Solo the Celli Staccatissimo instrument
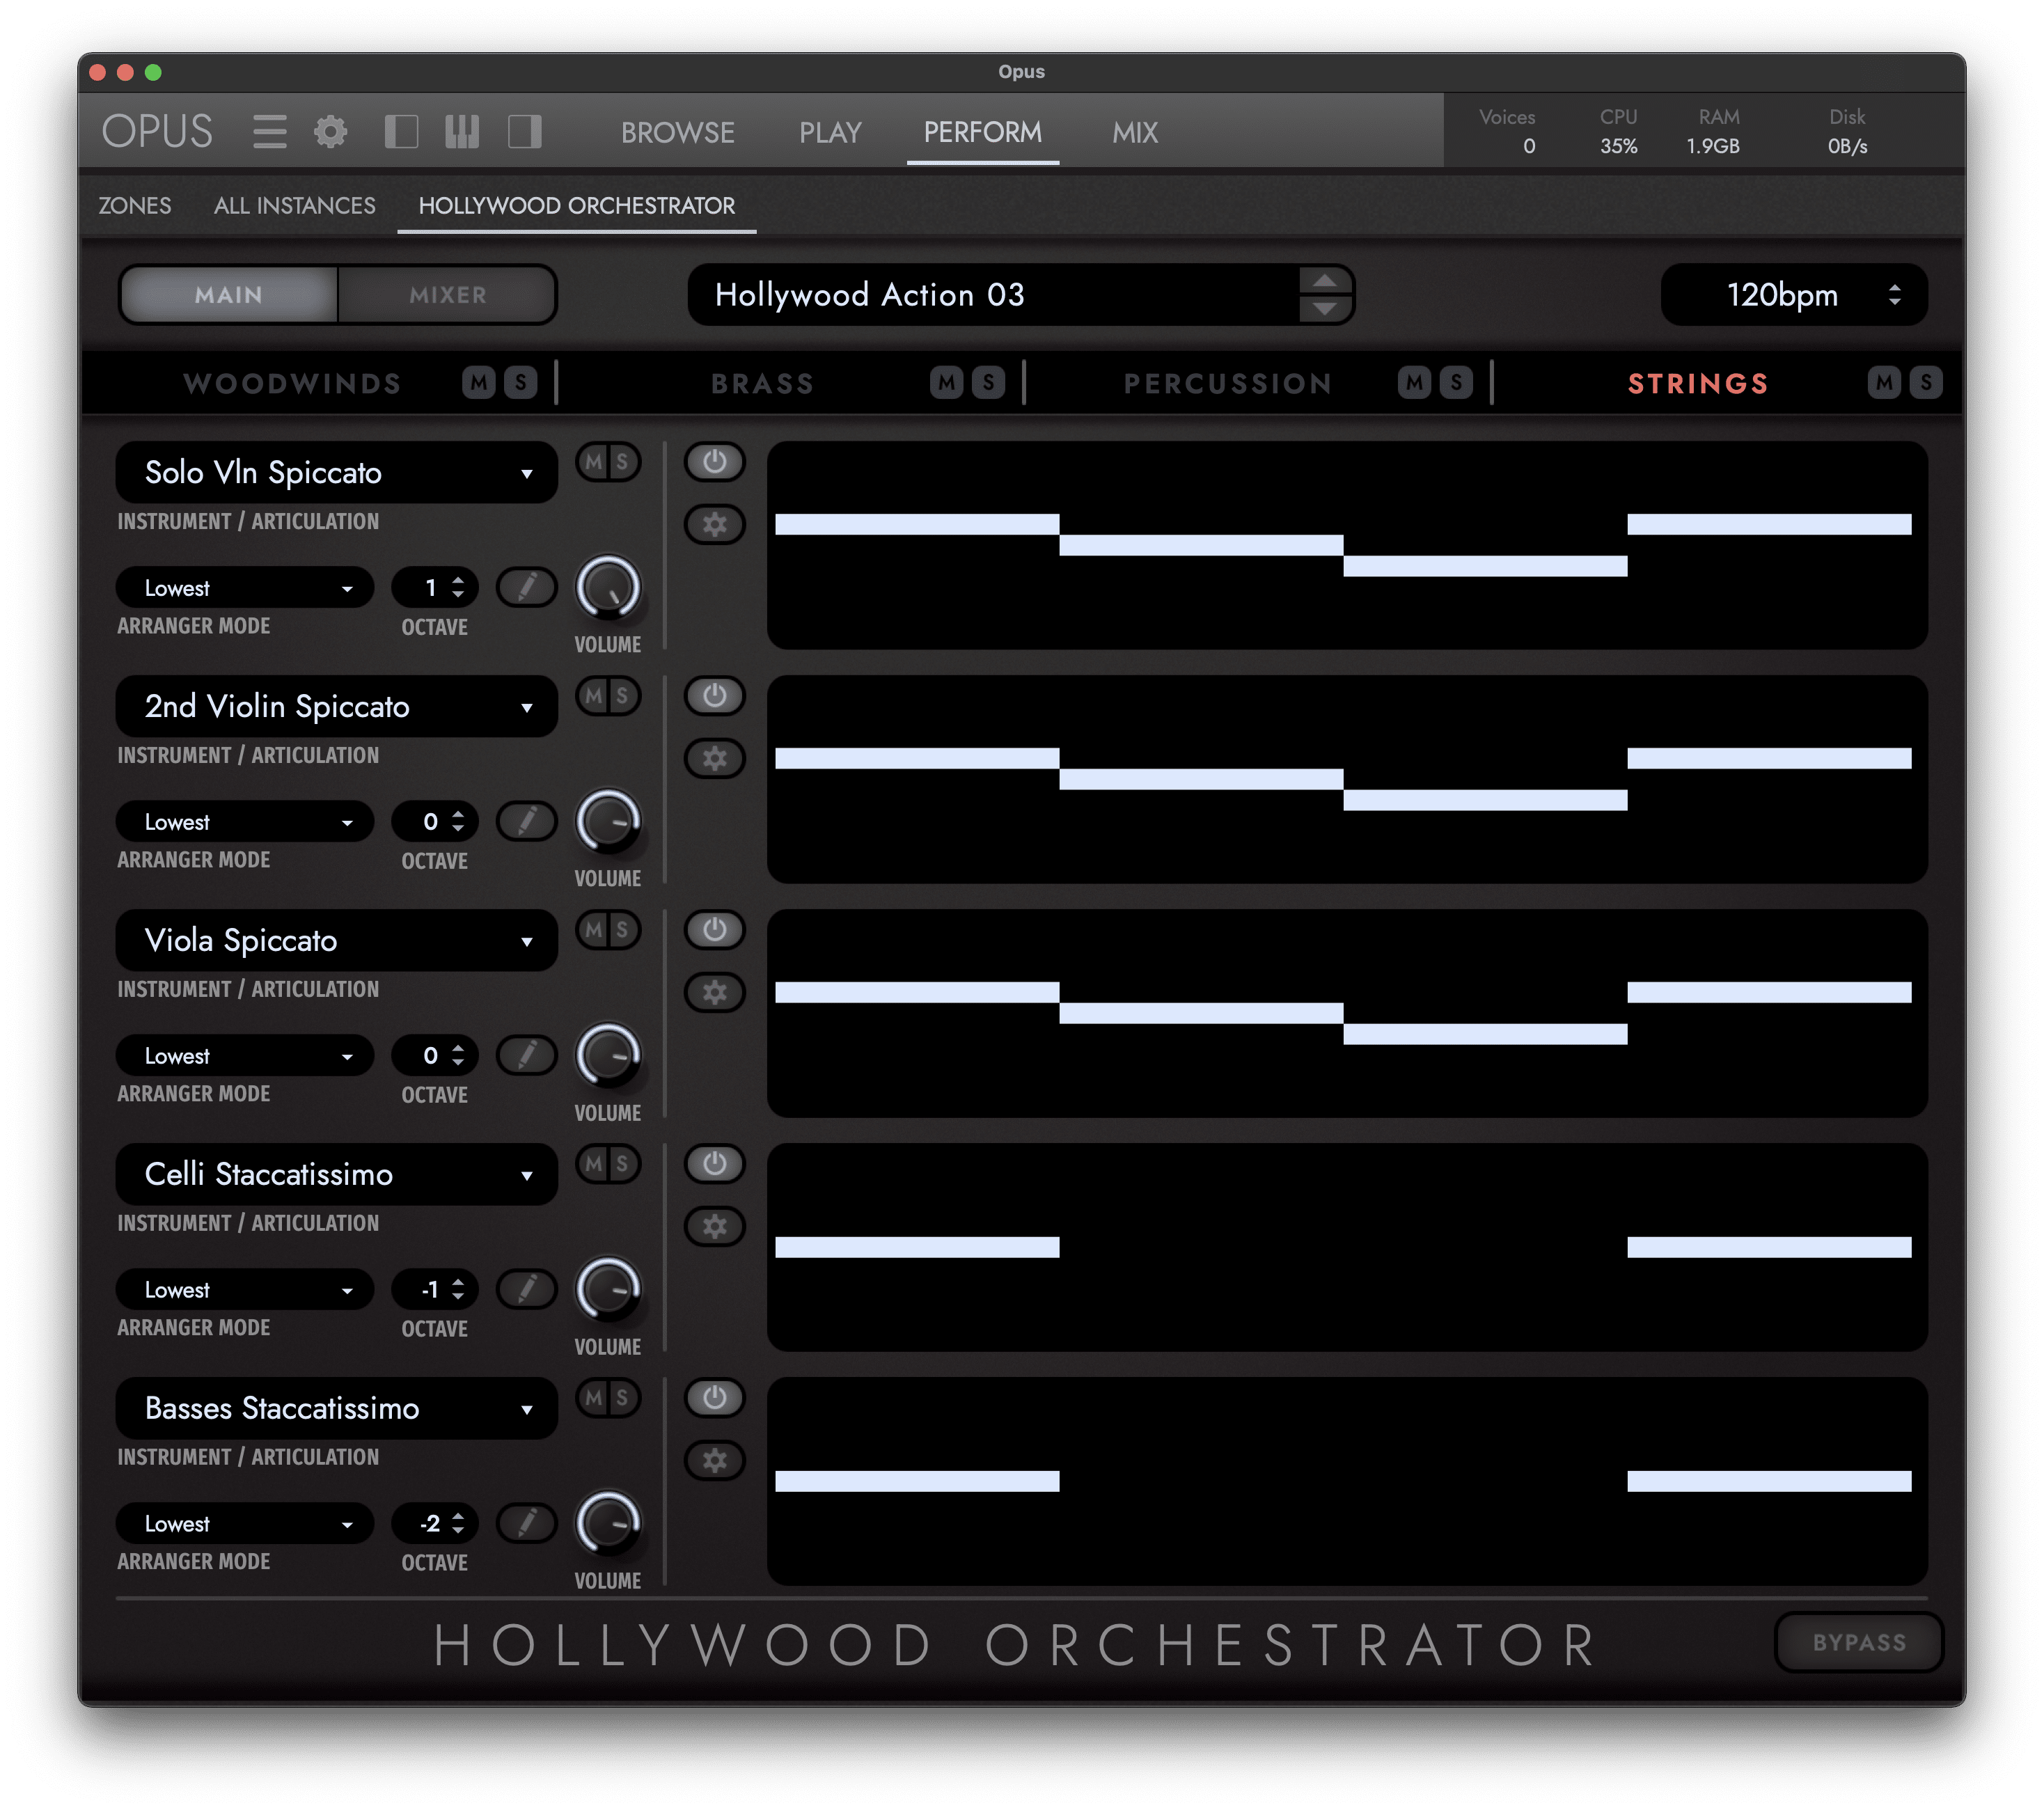 click(x=623, y=1164)
